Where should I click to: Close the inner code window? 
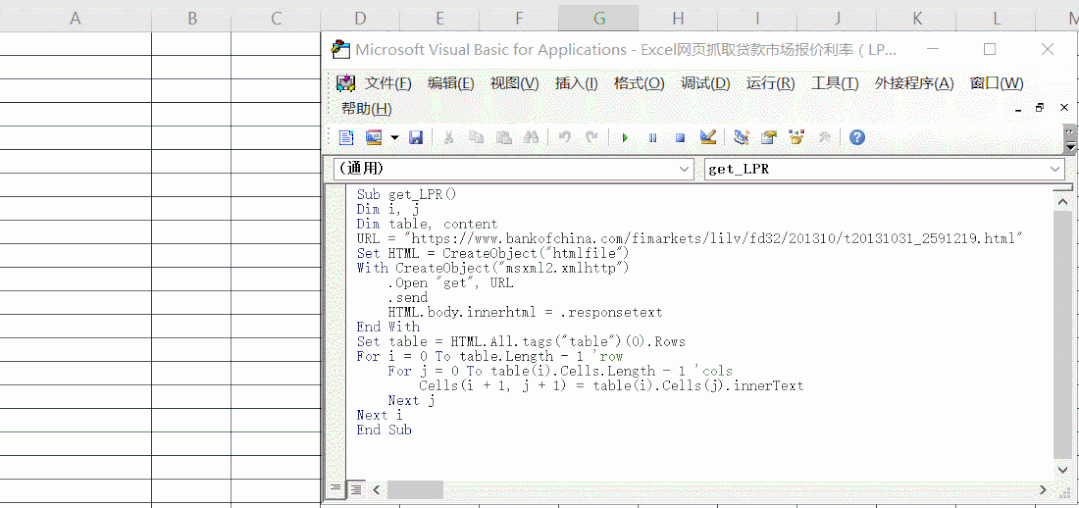[1064, 108]
